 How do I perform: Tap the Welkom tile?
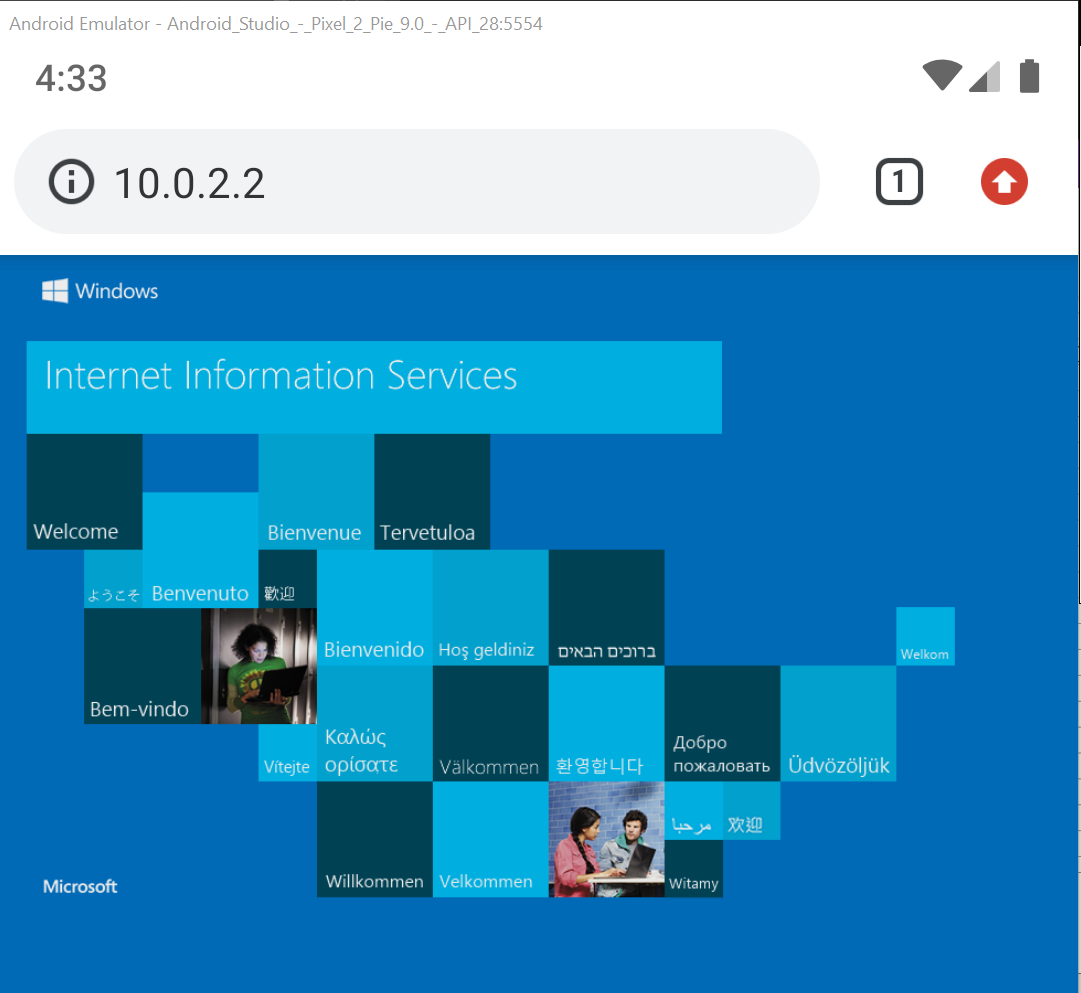pyautogui.click(x=925, y=636)
